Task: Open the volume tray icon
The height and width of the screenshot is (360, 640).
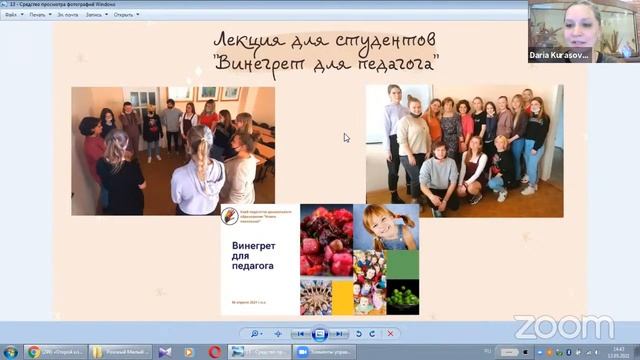Action: (x=597, y=352)
